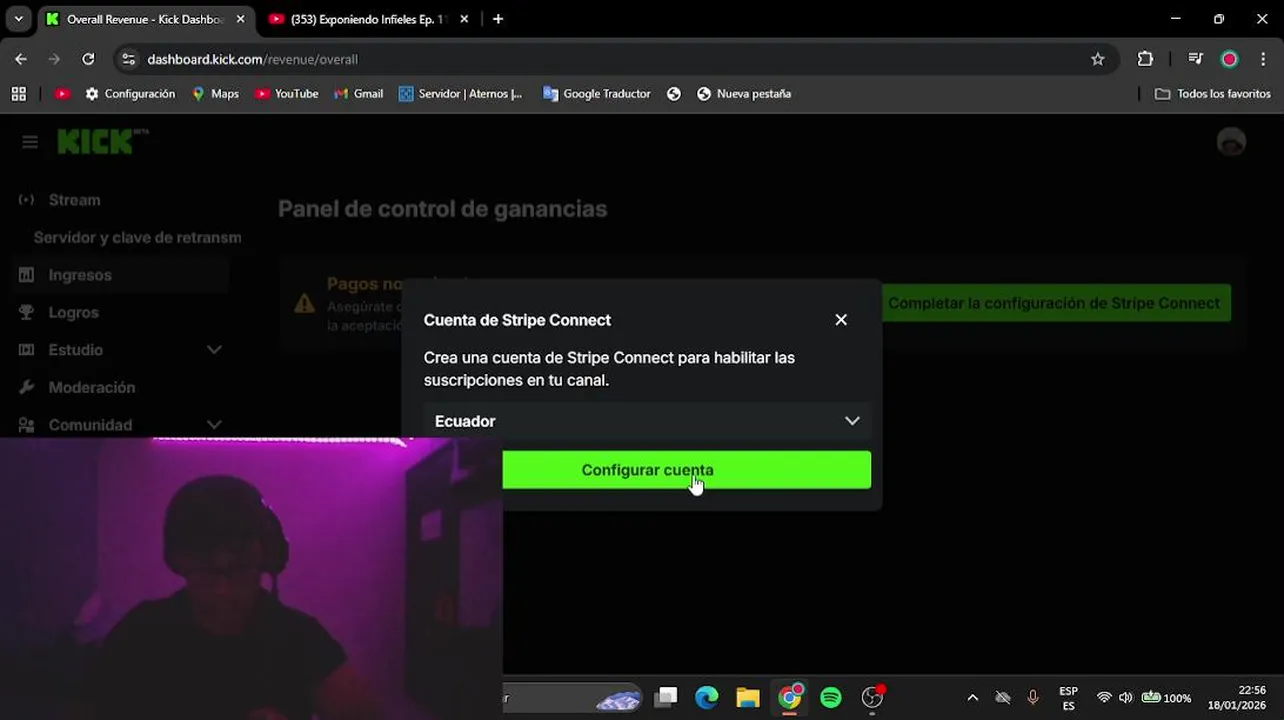This screenshot has width=1284, height=720.
Task: Open the Chrome extensions menu
Action: 1145,59
